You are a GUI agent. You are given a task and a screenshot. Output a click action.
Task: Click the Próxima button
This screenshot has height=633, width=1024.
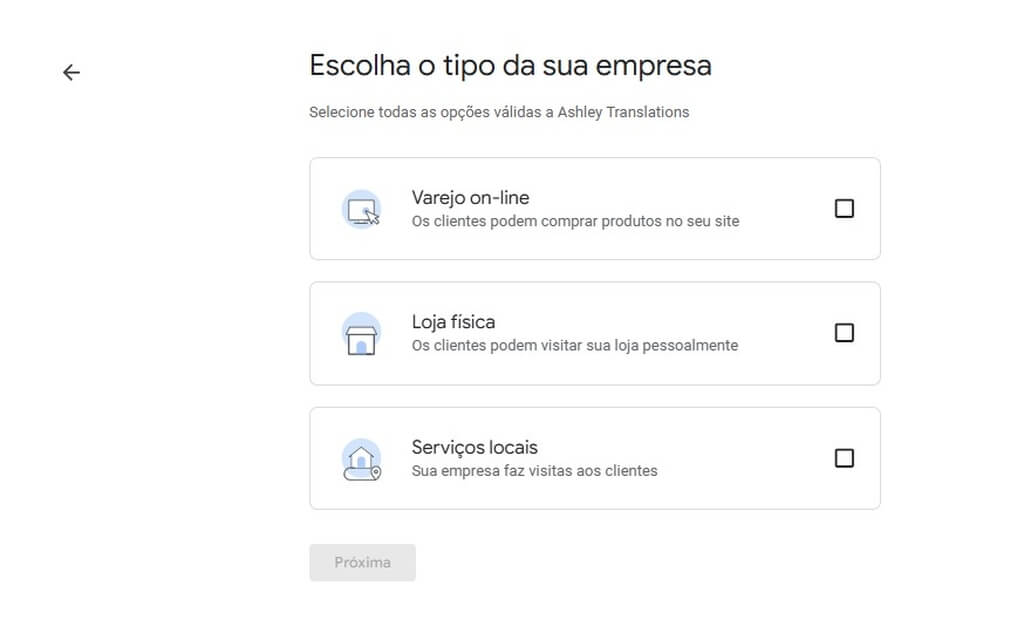coord(362,562)
